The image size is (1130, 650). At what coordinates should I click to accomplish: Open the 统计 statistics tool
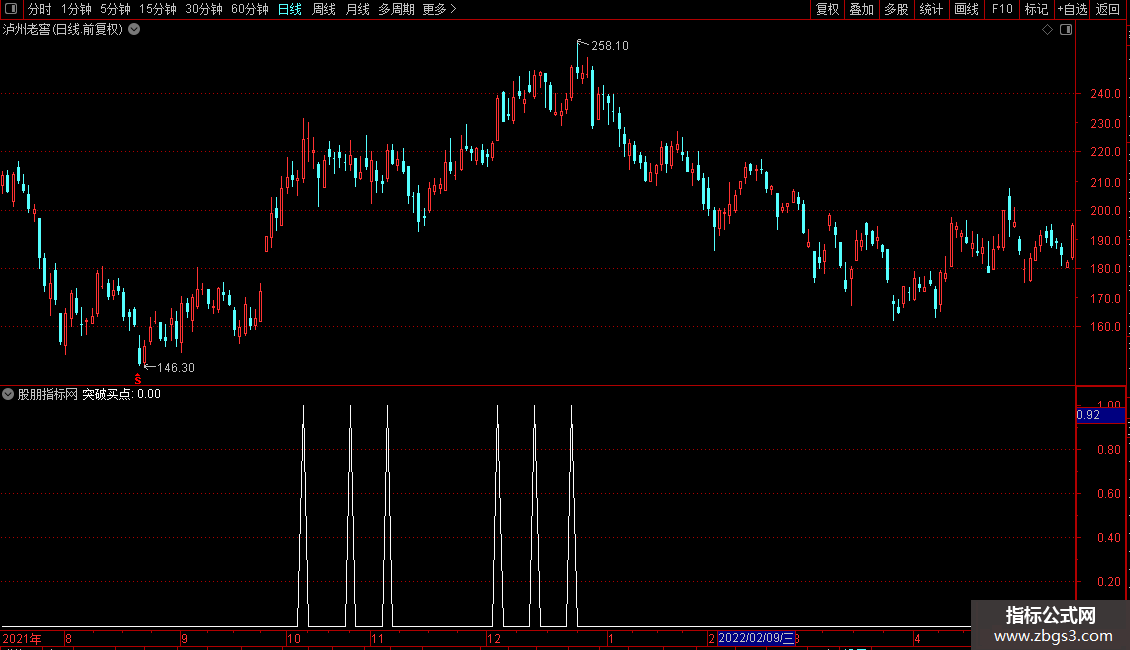pos(930,9)
